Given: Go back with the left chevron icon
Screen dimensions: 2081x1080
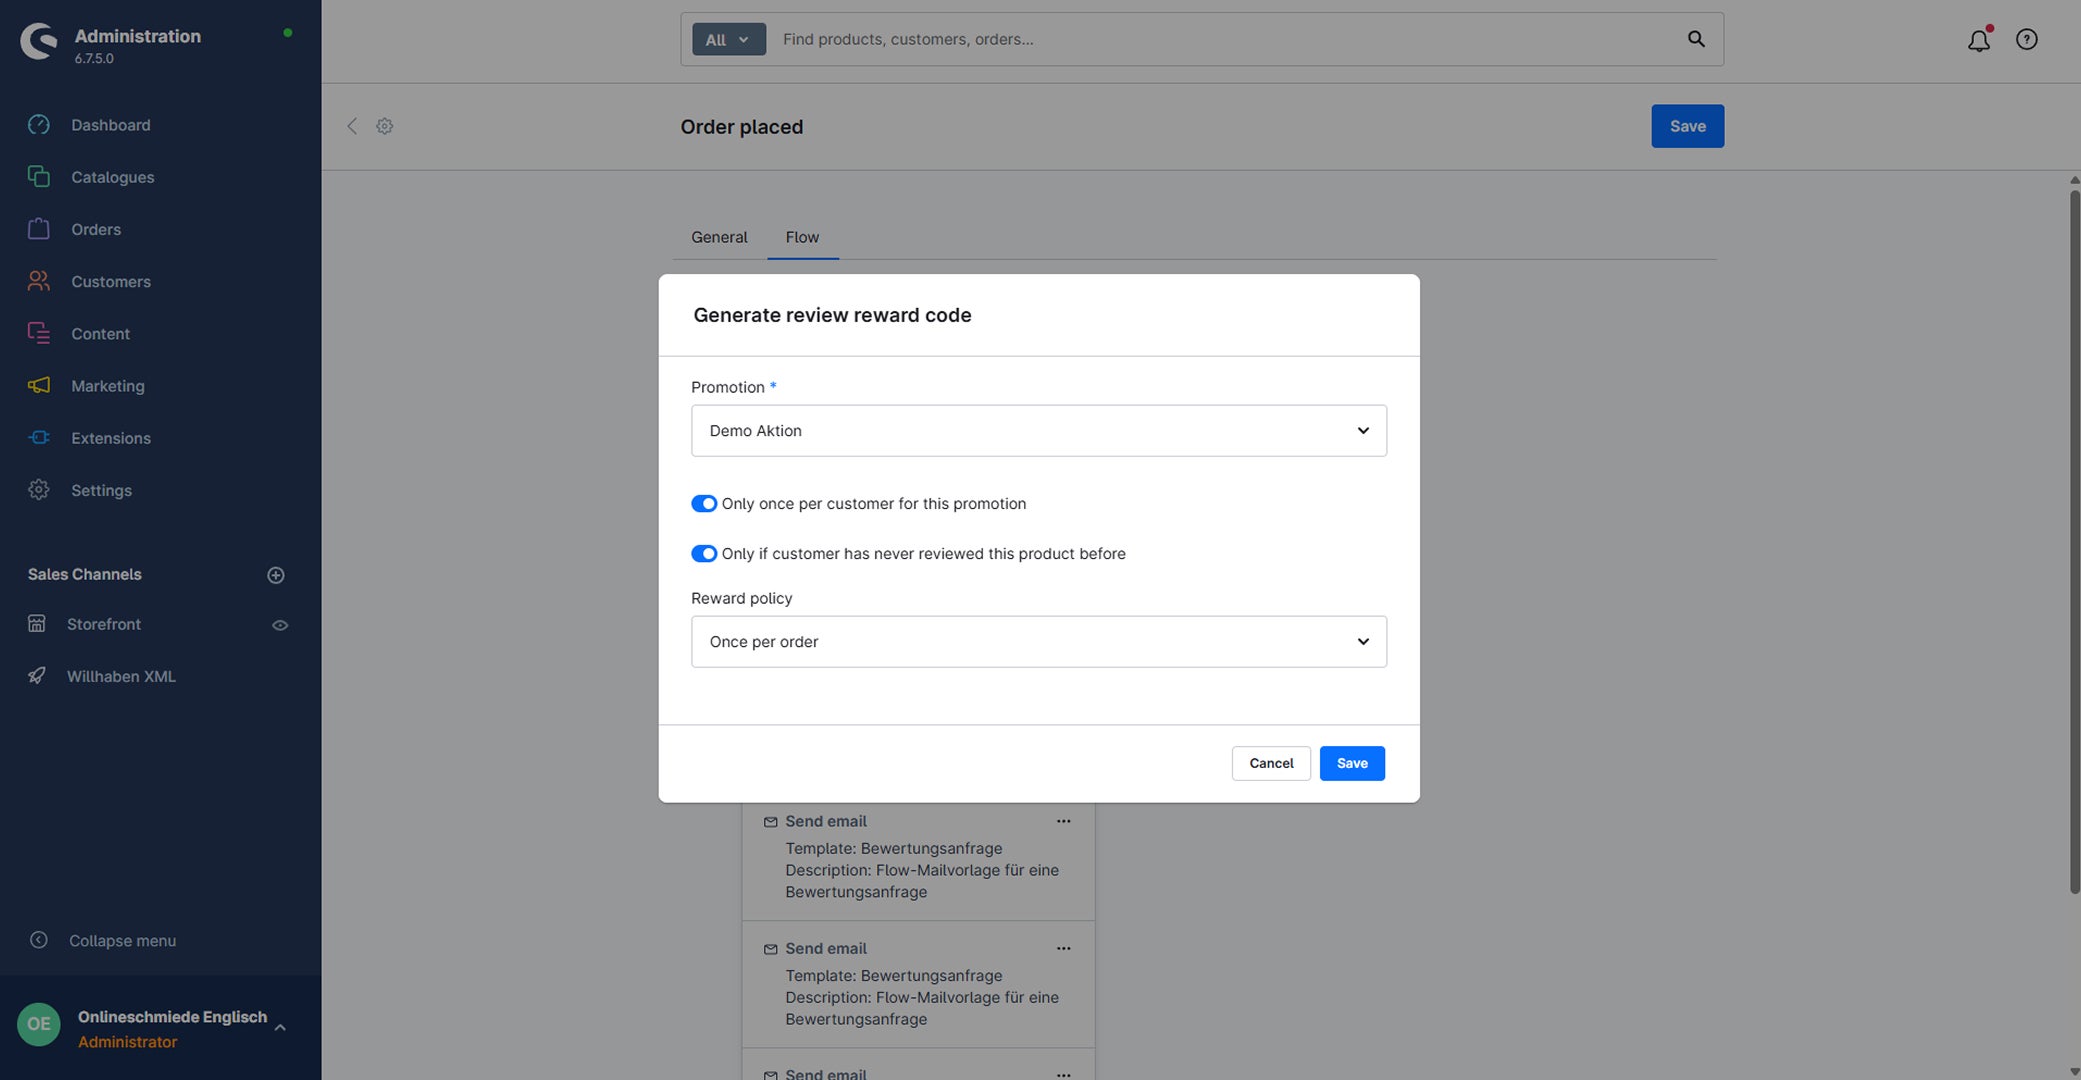Looking at the screenshot, I should (352, 126).
